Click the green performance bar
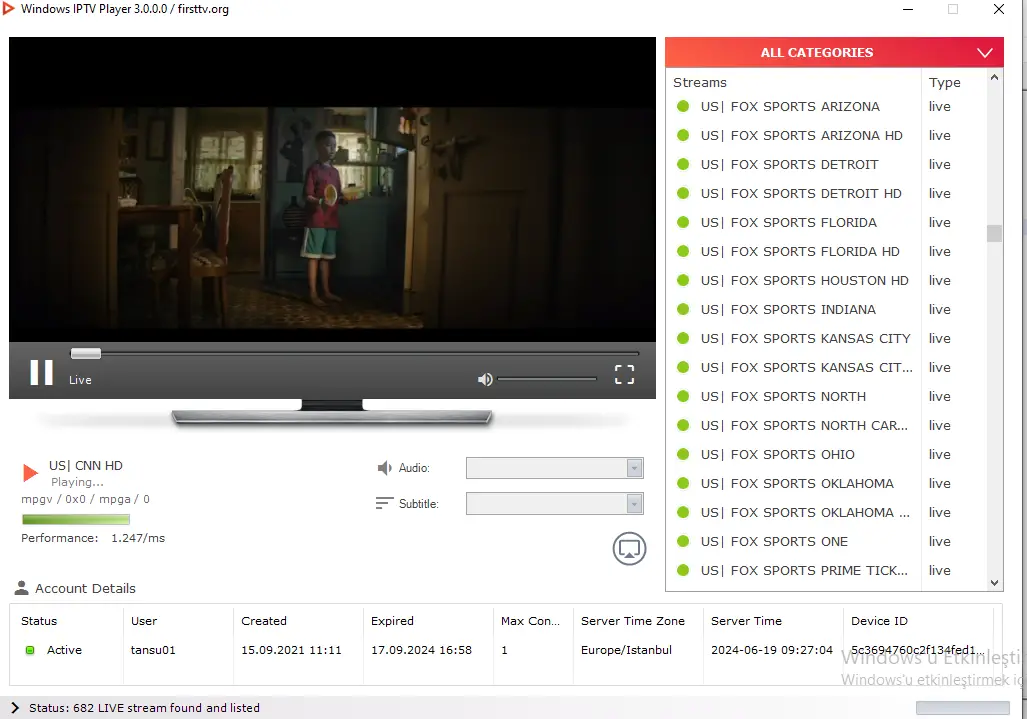Screen dimensions: 1027x719 coord(76,519)
